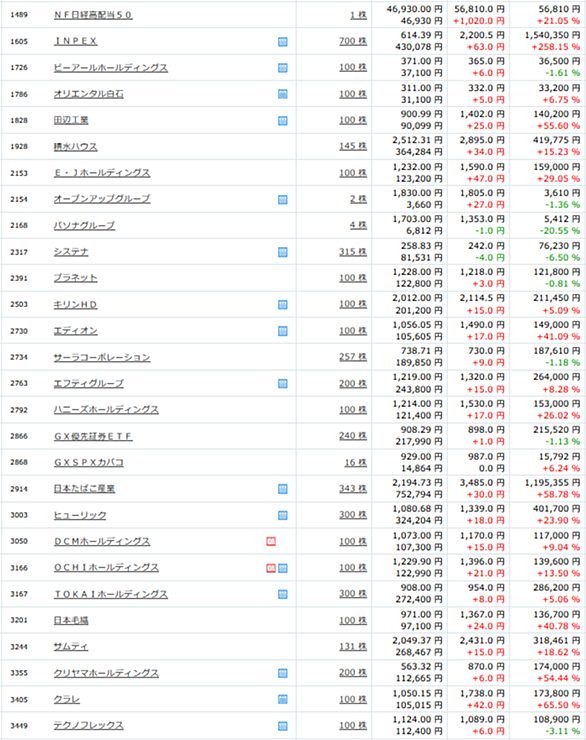Viewport: 586px width, 740px height.
Task: Open stock name link for code 2866
Action: point(93,436)
